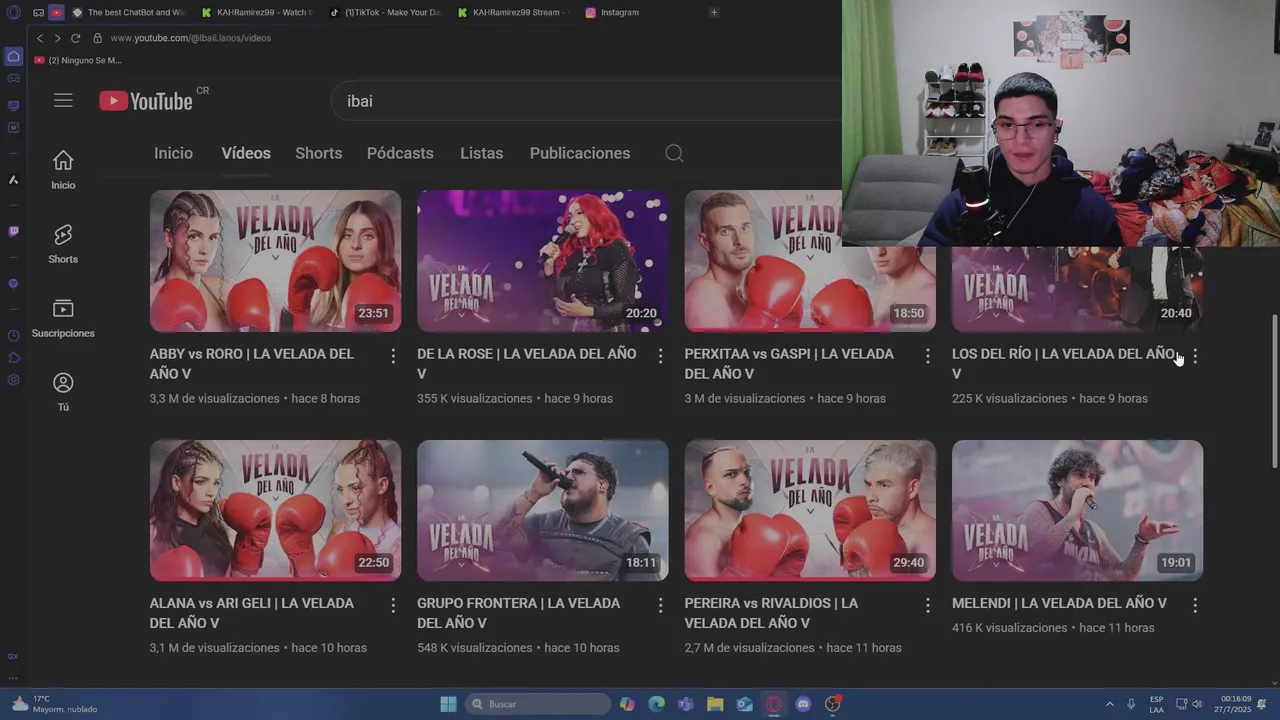This screenshot has width=1280, height=720.
Task: Open Twitch icon in Opera sidebar
Action: (13, 231)
